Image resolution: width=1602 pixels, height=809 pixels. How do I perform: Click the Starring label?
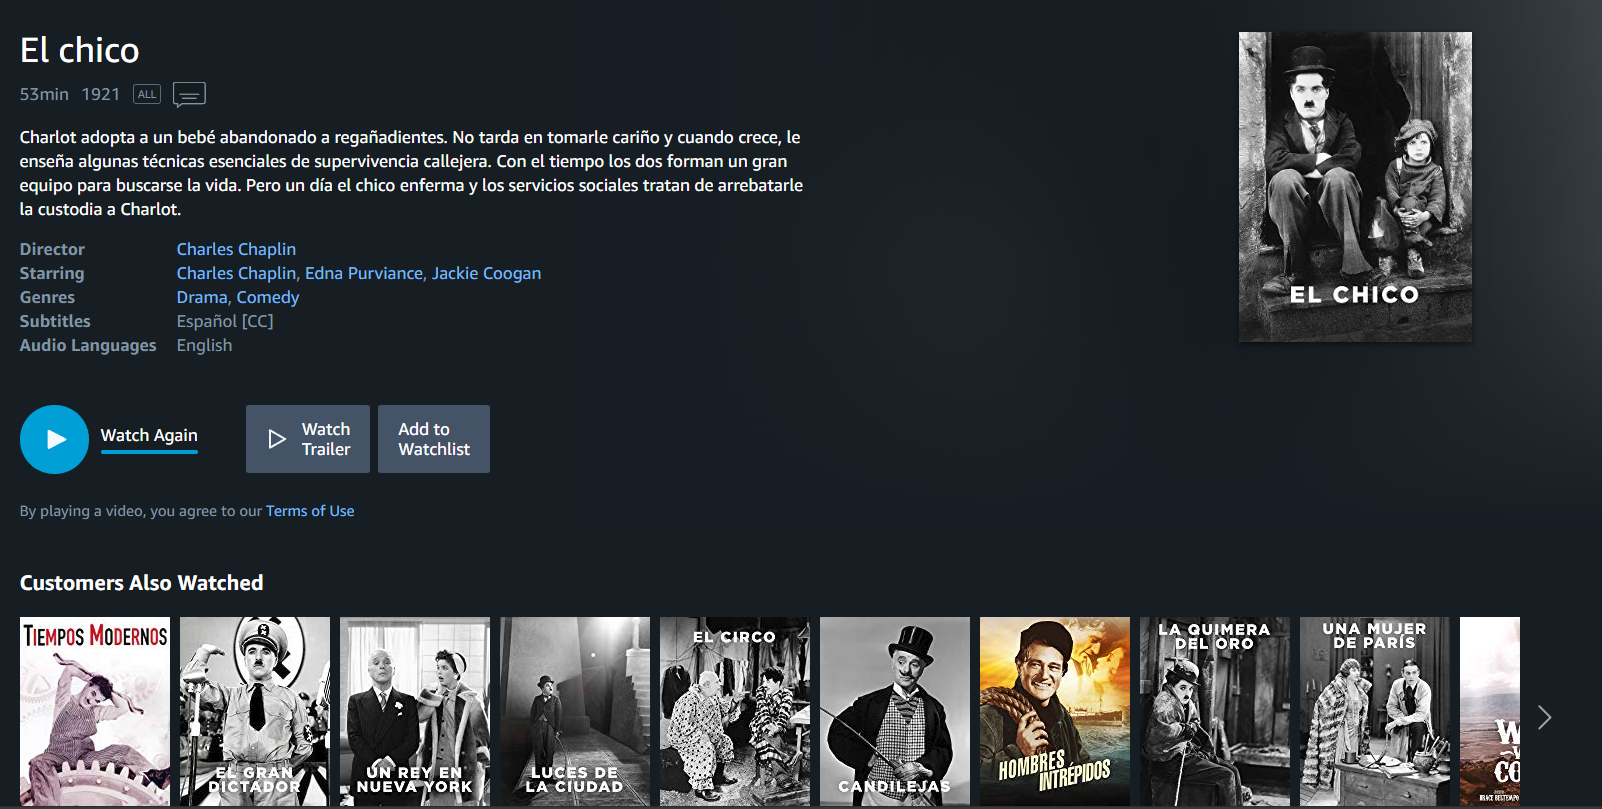tap(52, 273)
